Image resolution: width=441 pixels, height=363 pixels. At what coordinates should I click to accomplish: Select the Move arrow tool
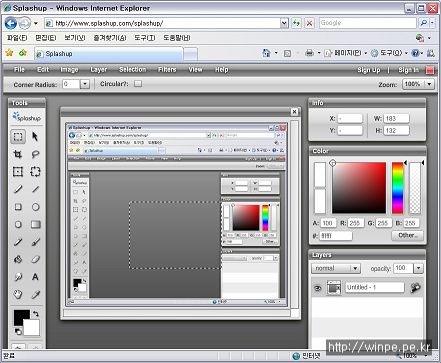35,136
